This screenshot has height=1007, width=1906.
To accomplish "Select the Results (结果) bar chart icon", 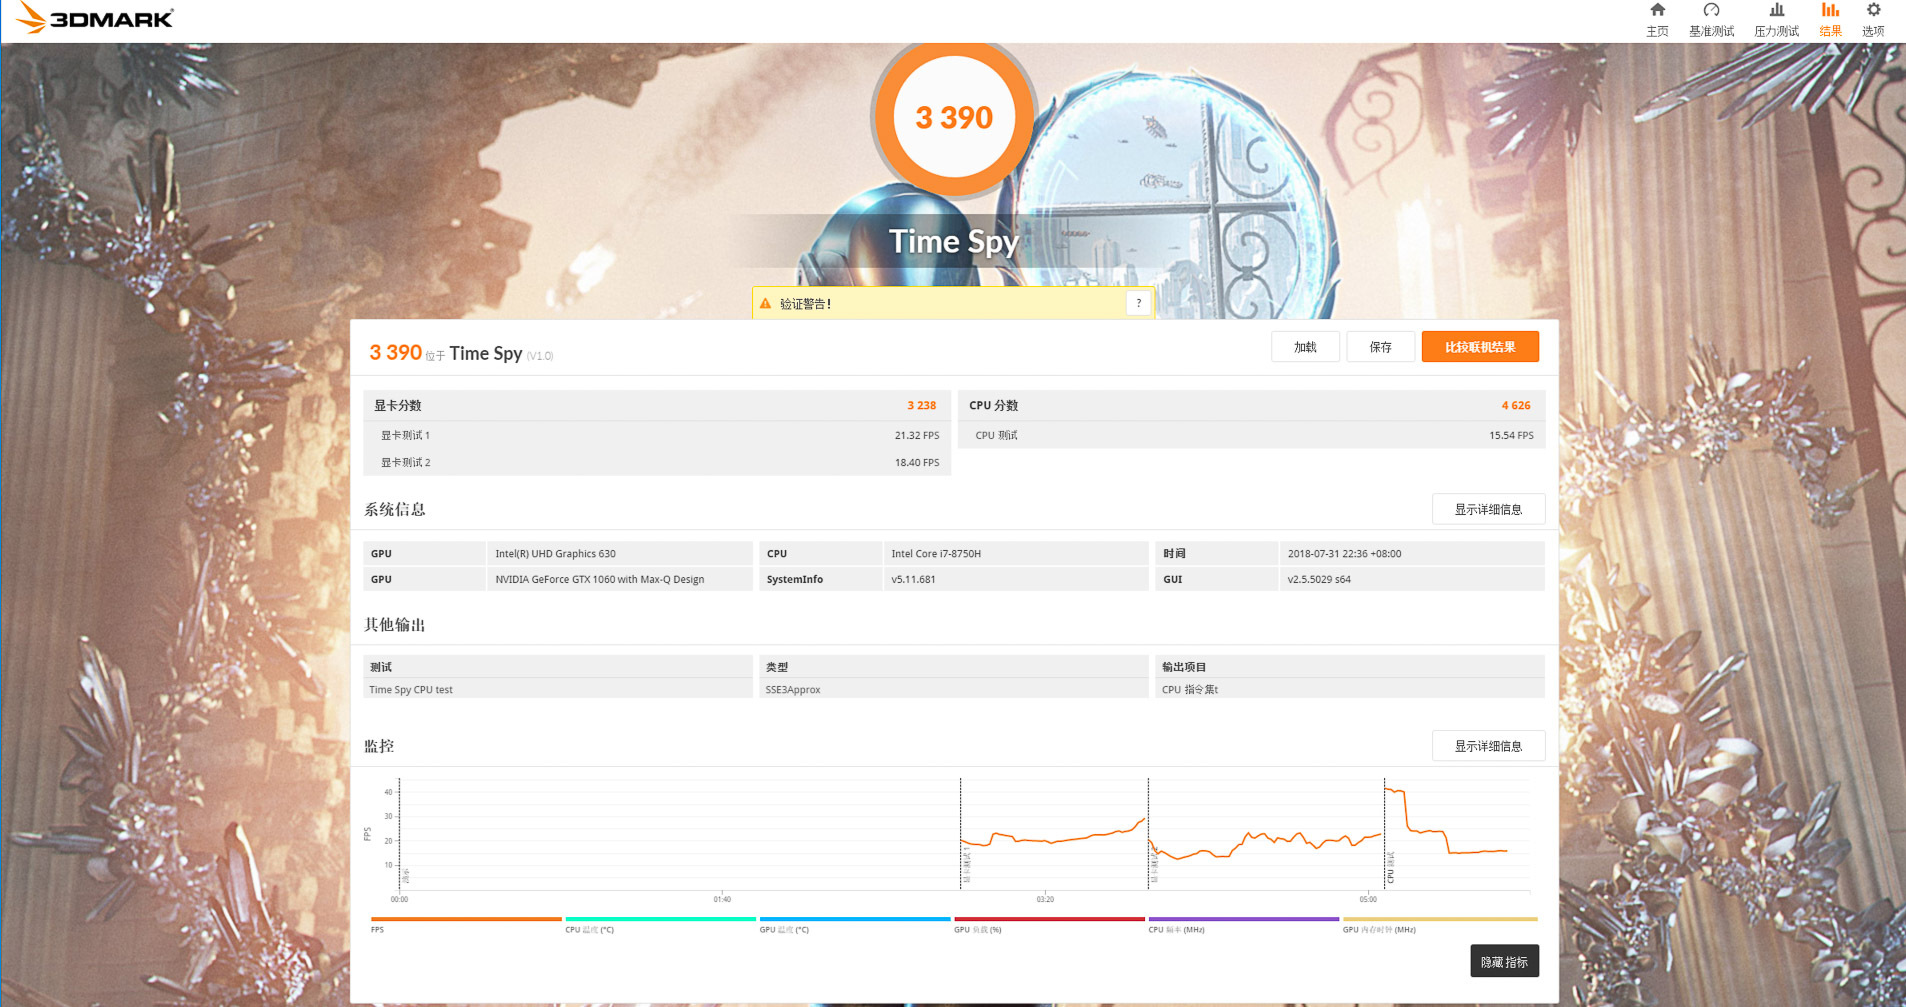I will (x=1830, y=12).
